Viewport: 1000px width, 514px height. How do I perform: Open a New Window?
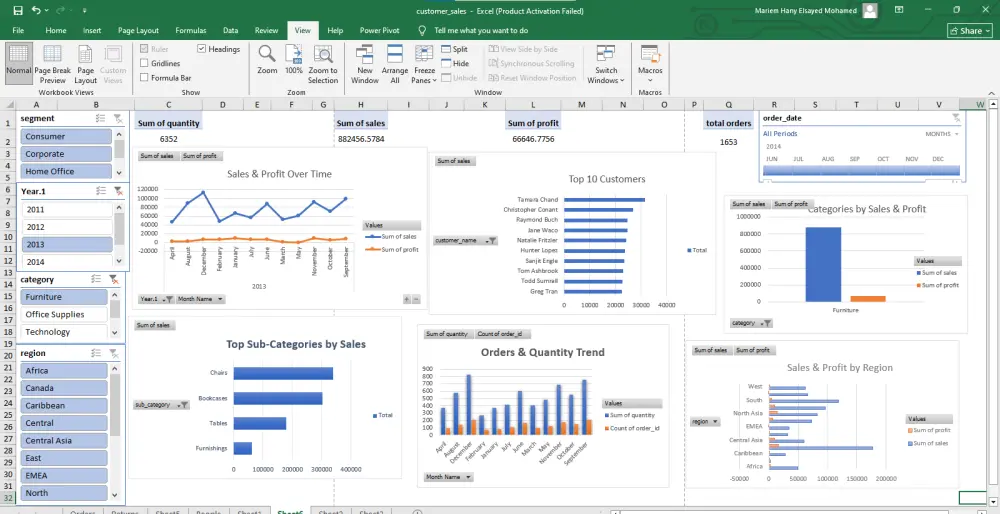pos(365,64)
